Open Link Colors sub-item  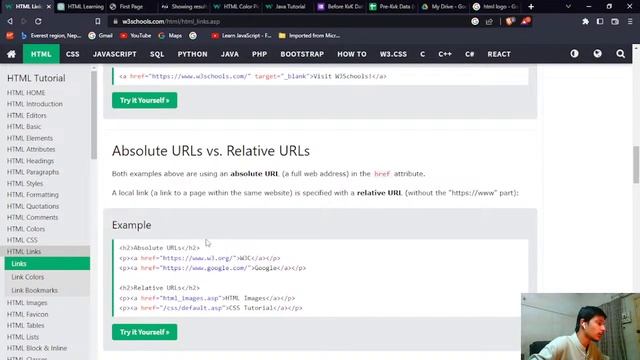[28, 277]
